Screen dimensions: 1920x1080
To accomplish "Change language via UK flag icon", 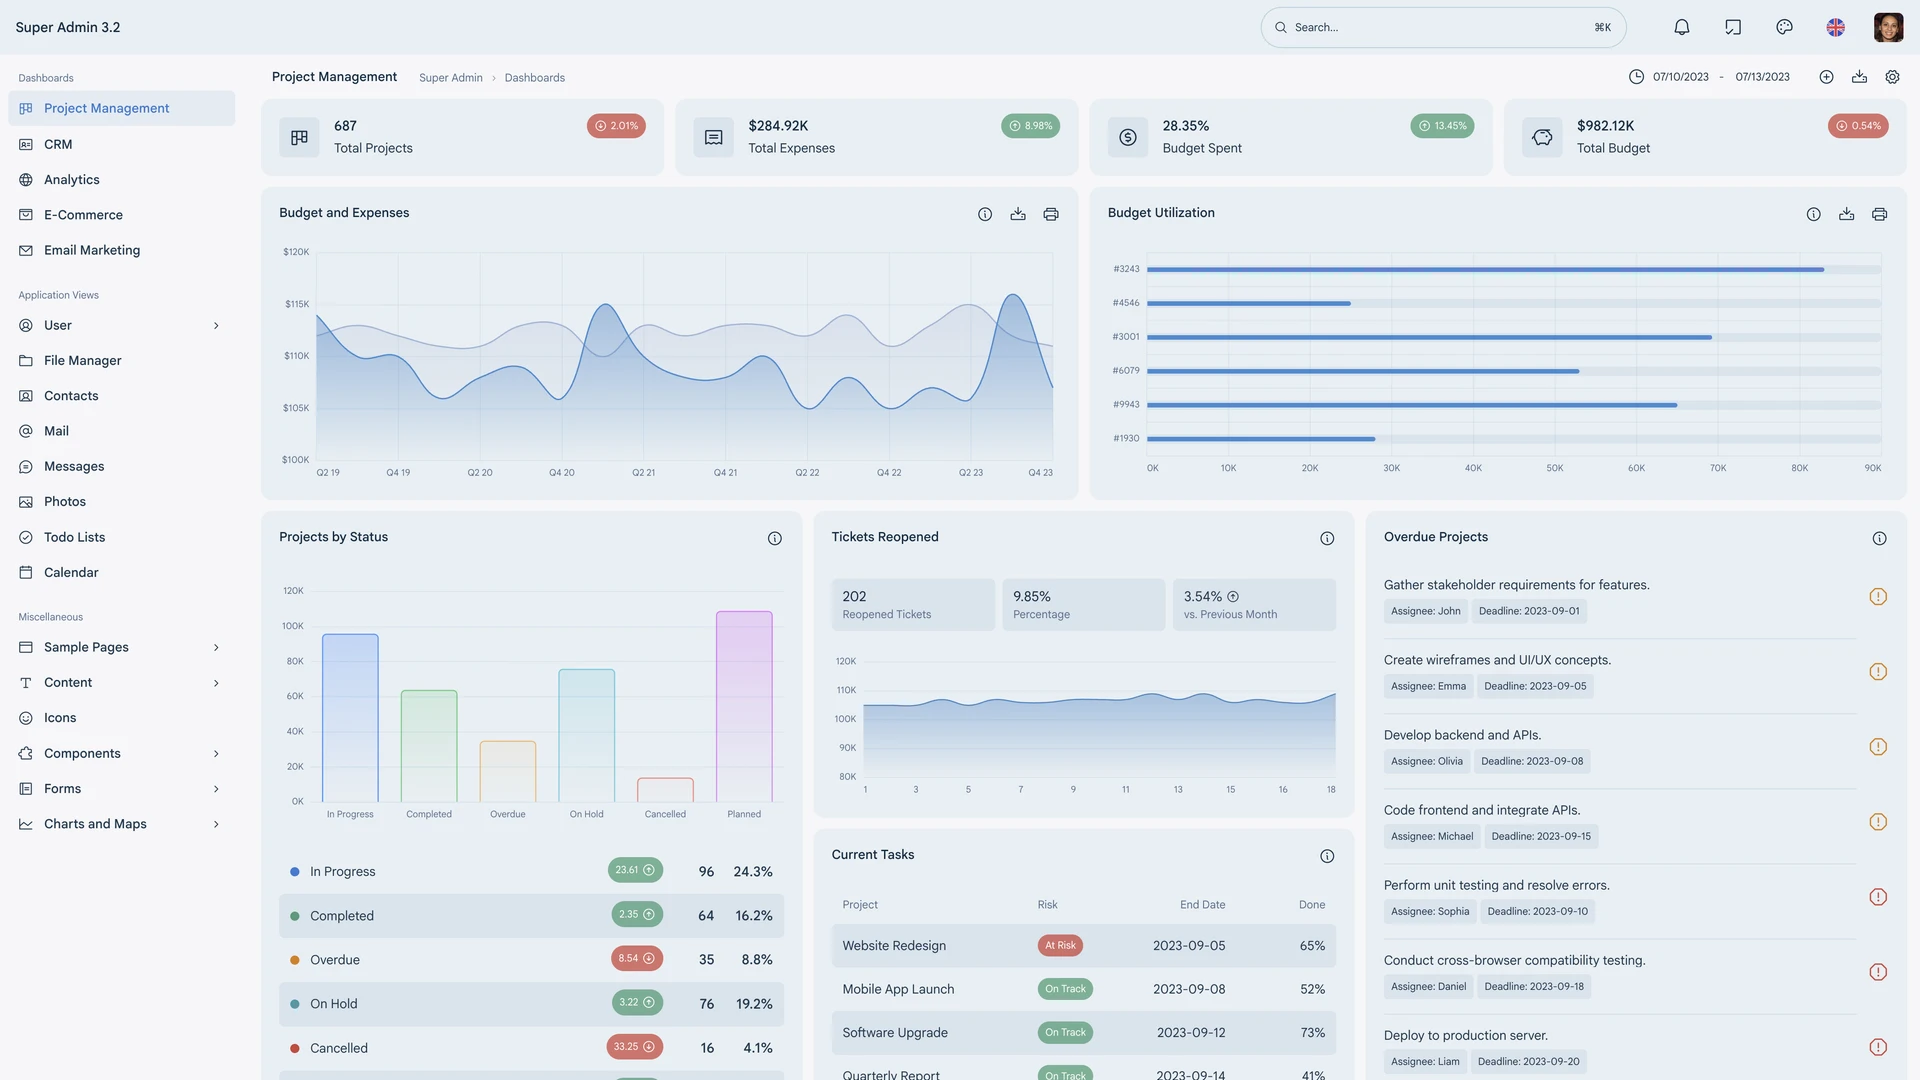I will (x=1835, y=27).
